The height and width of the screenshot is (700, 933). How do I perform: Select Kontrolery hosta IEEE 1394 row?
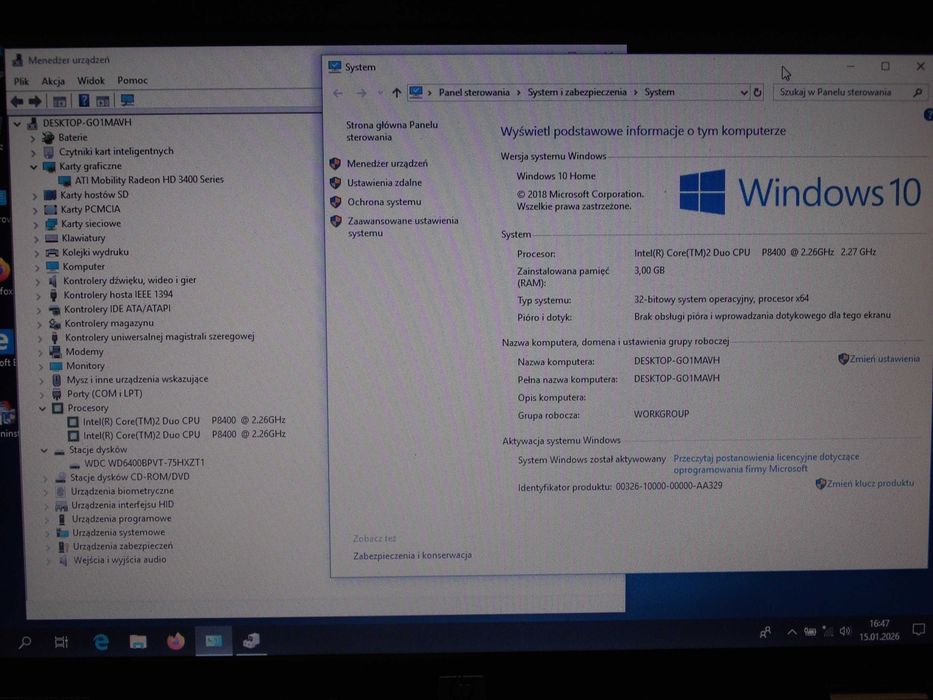(118, 295)
